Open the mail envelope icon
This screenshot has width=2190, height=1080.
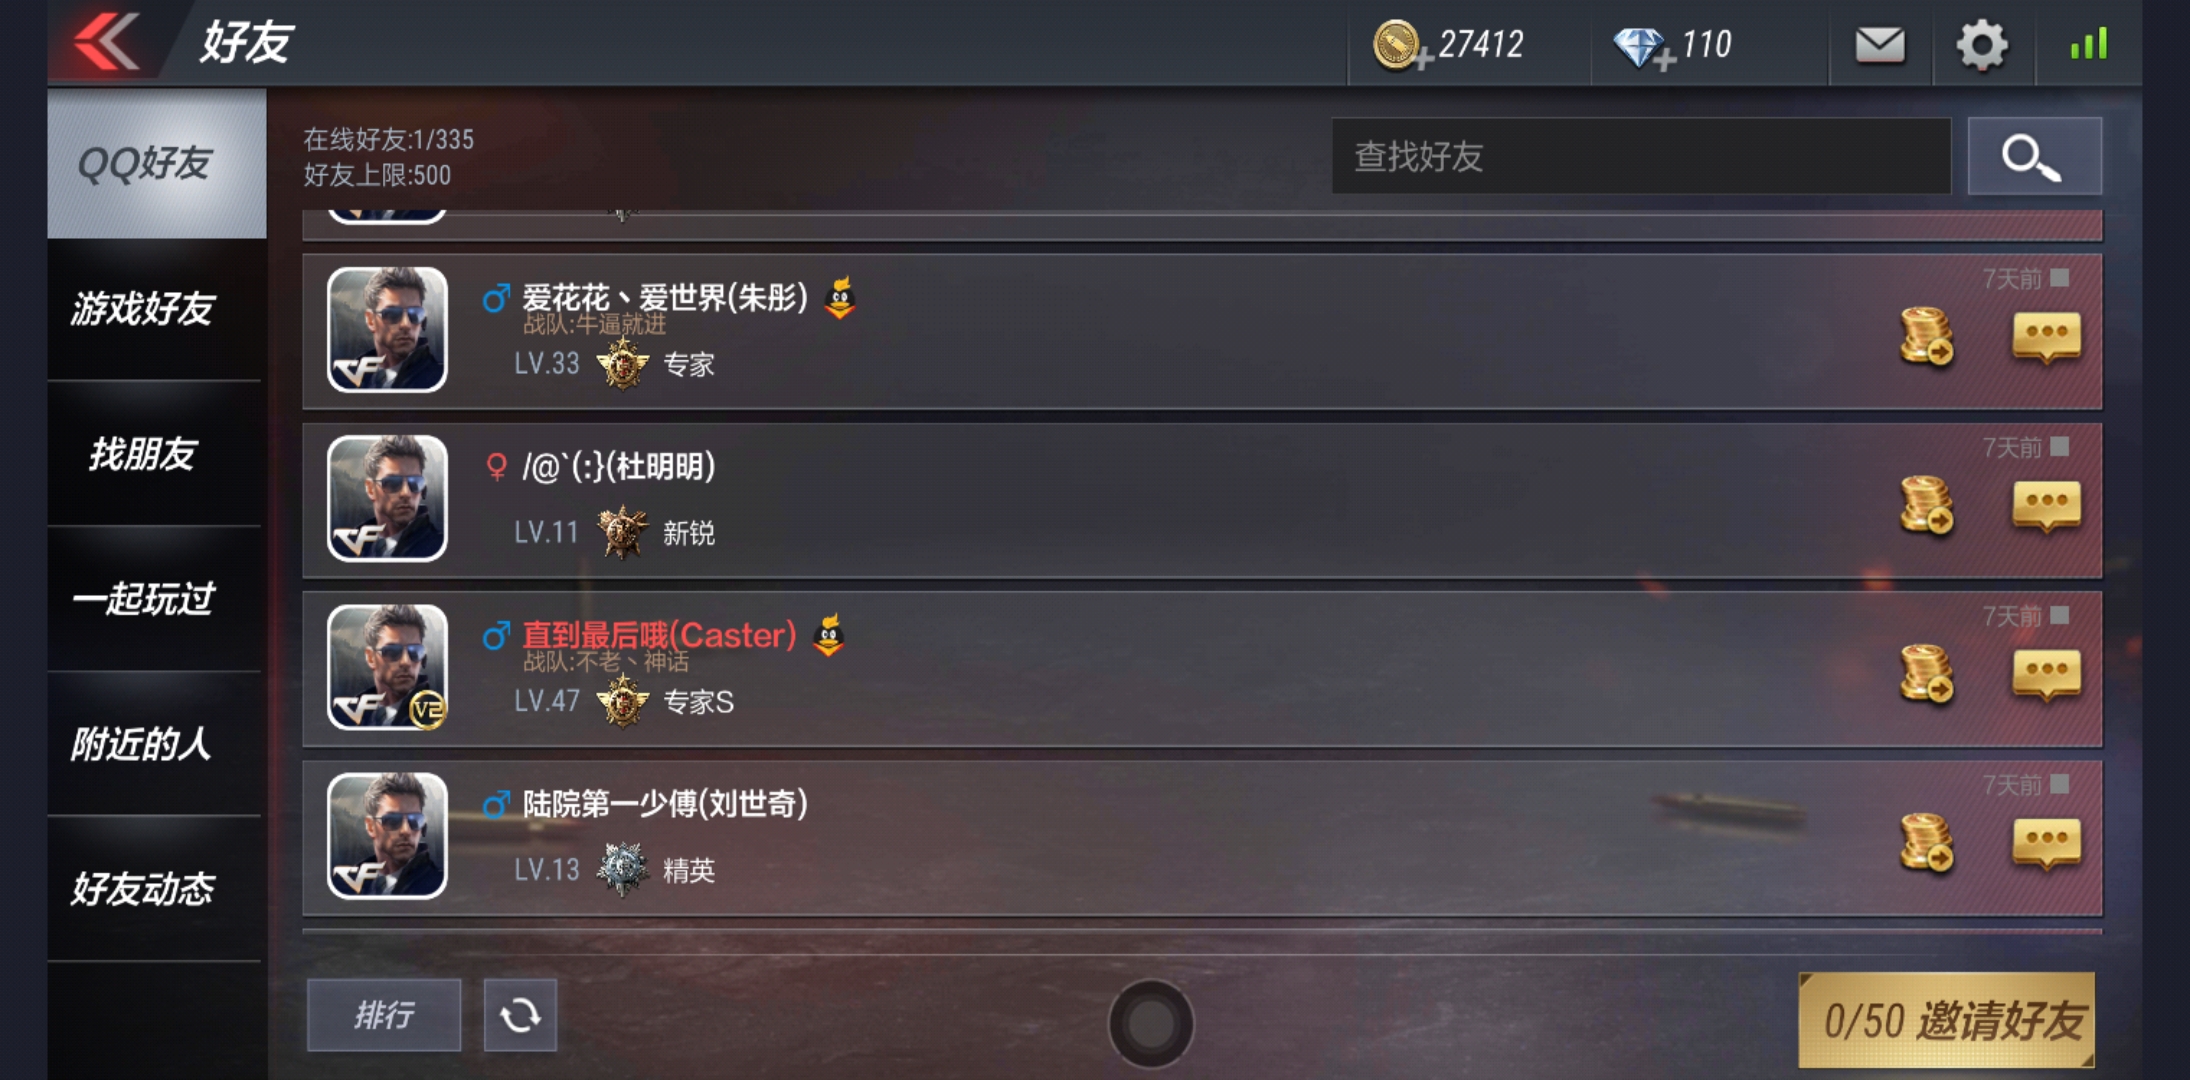(1880, 45)
